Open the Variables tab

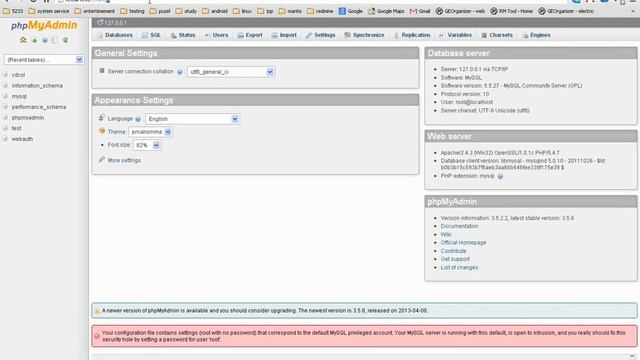coord(455,35)
